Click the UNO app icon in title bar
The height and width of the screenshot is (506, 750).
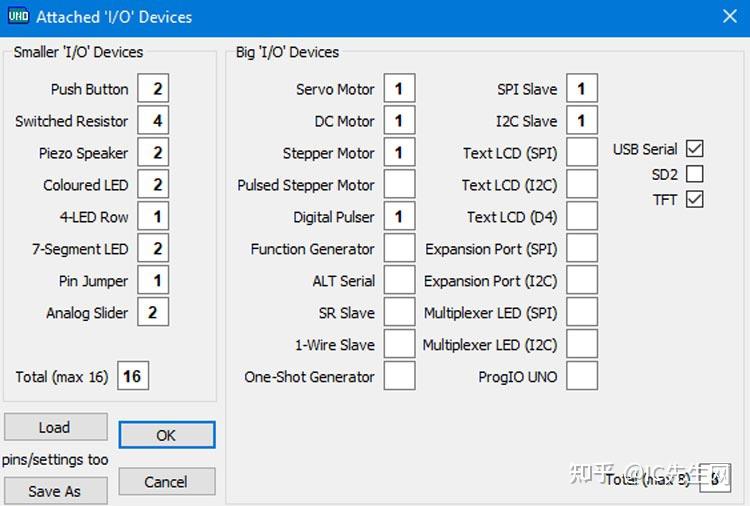click(18, 16)
